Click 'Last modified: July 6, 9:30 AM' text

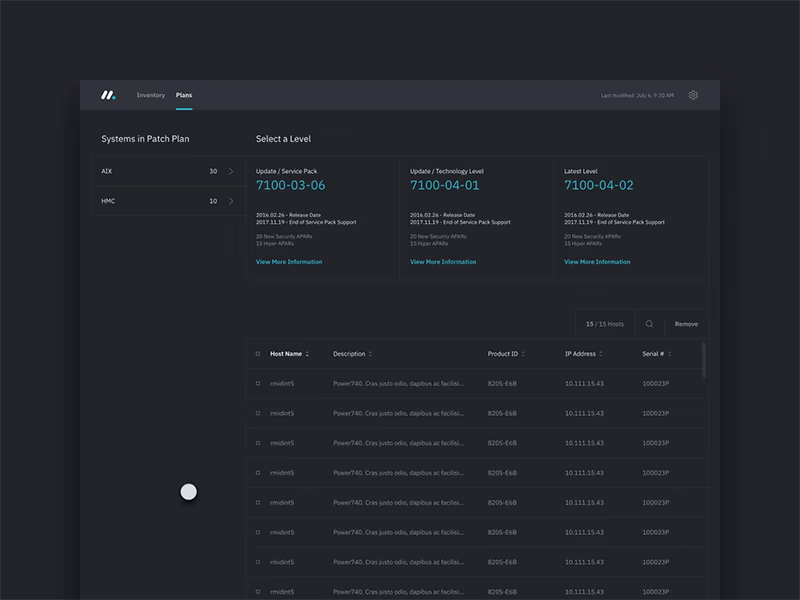(x=637, y=95)
